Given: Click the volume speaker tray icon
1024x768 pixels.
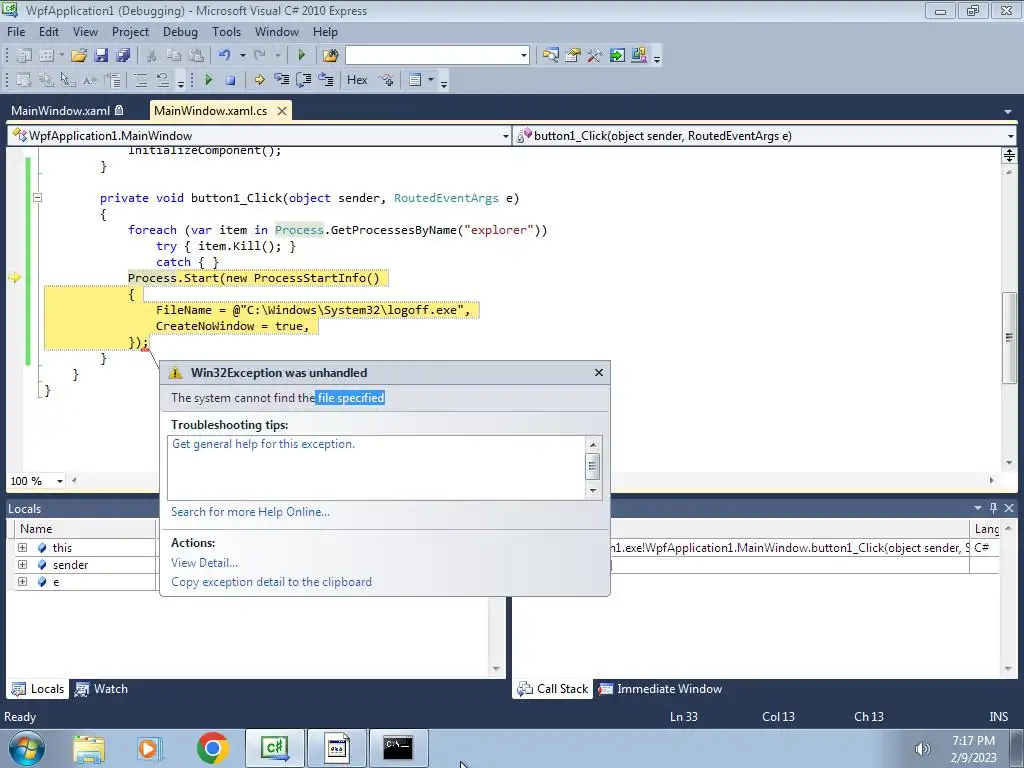Looking at the screenshot, I should (x=922, y=749).
